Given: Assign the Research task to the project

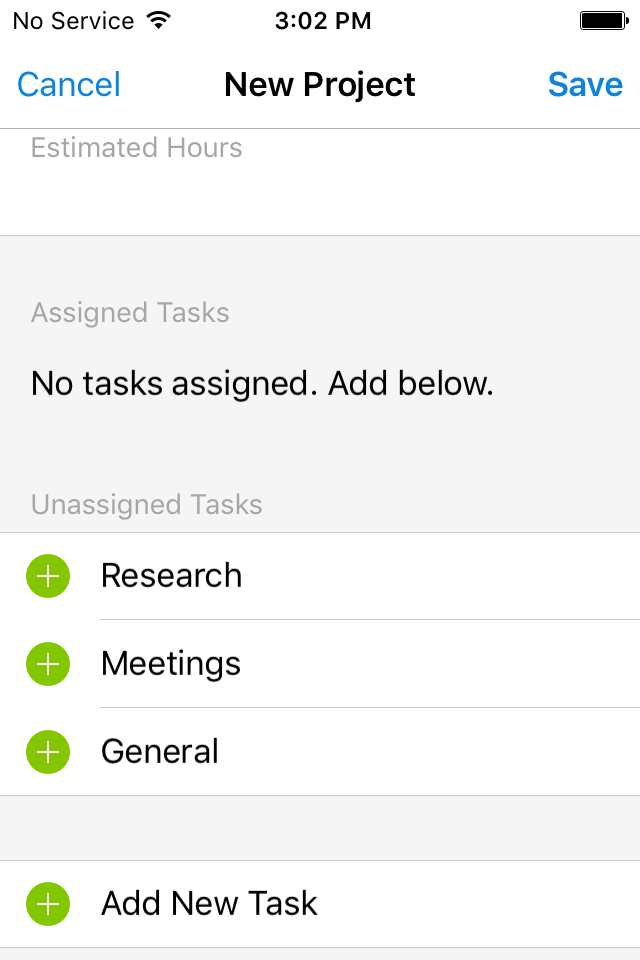Looking at the screenshot, I should coord(47,576).
